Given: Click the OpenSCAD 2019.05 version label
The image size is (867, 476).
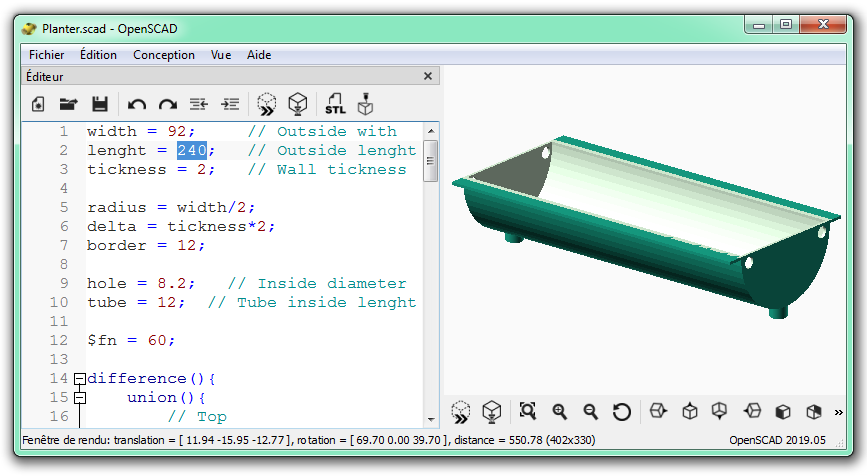Looking at the screenshot, I should [777, 440].
